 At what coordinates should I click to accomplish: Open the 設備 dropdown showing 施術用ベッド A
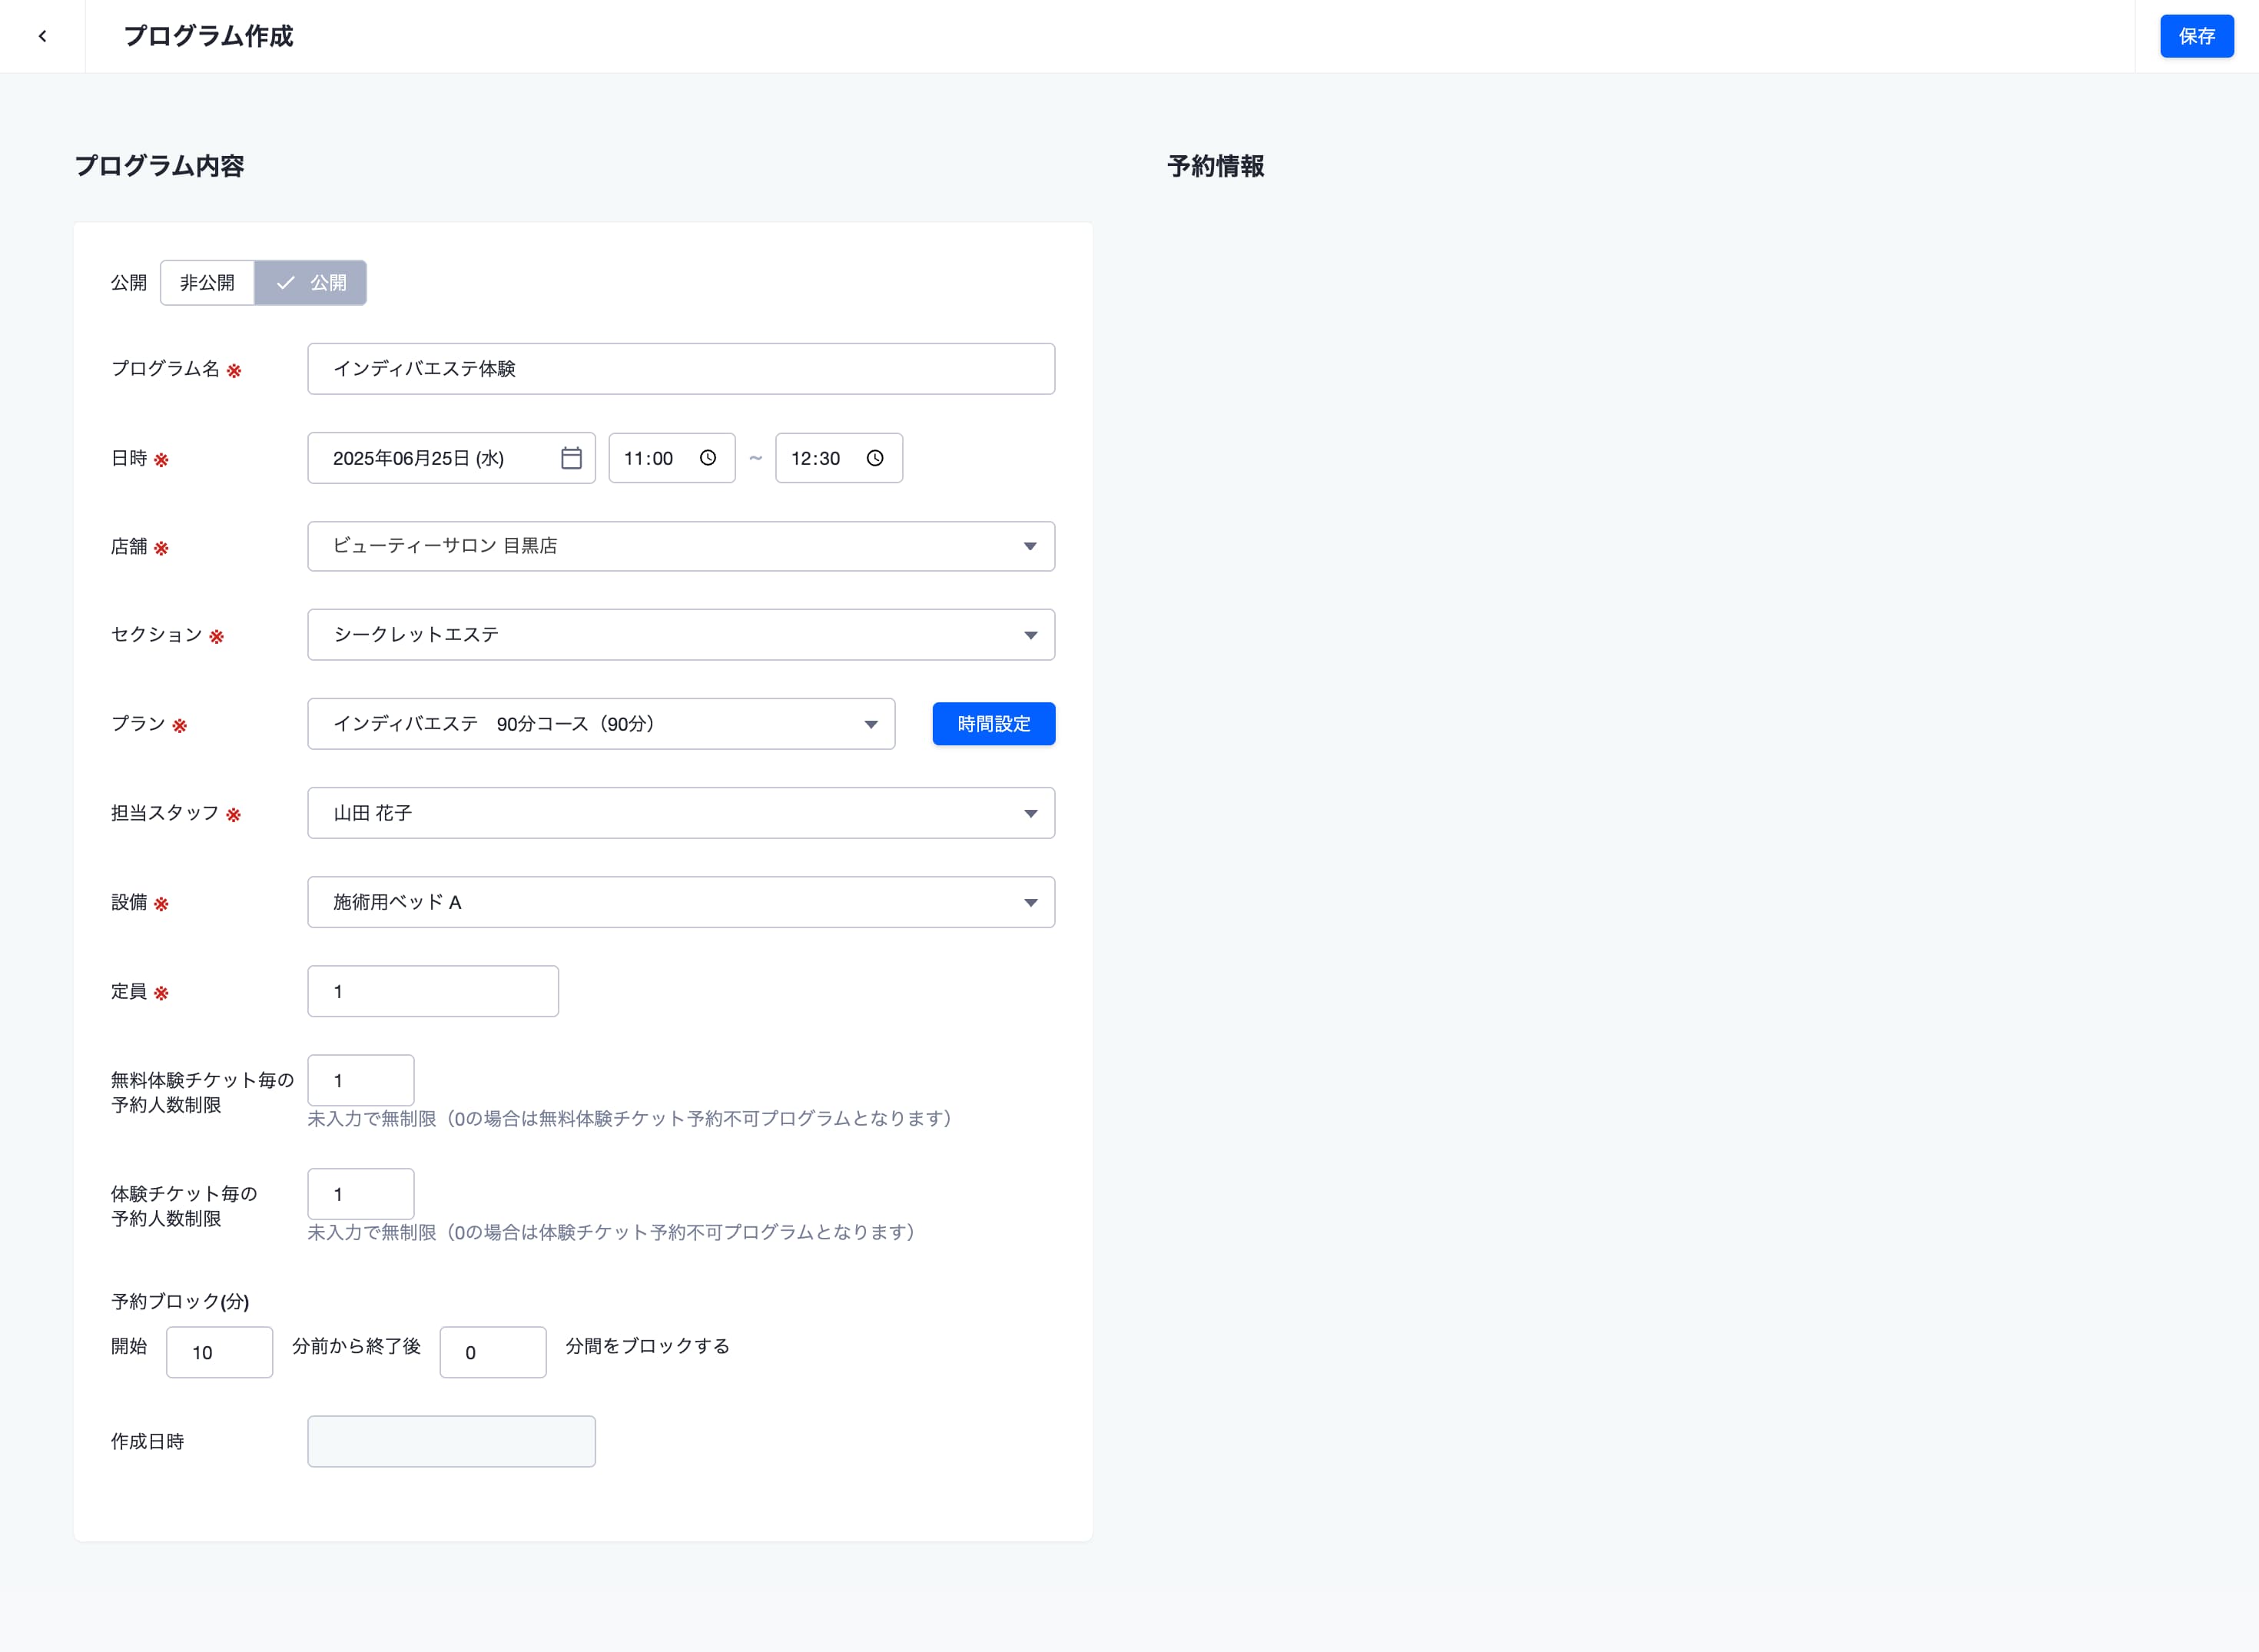[681, 902]
